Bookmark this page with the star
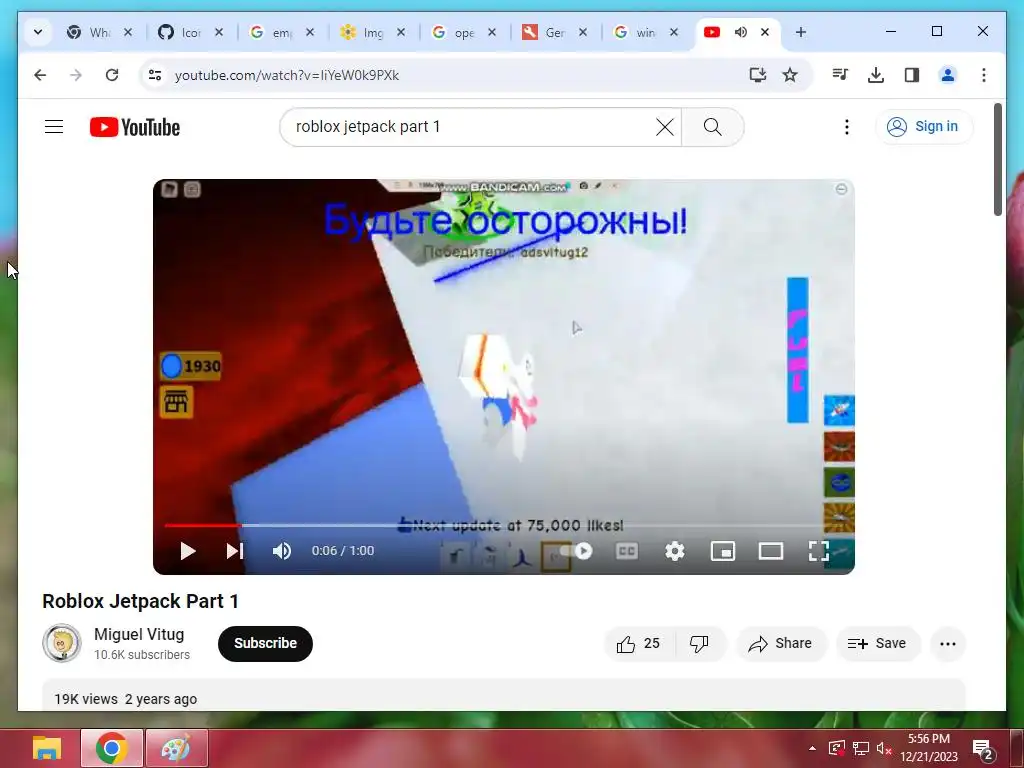 [790, 75]
